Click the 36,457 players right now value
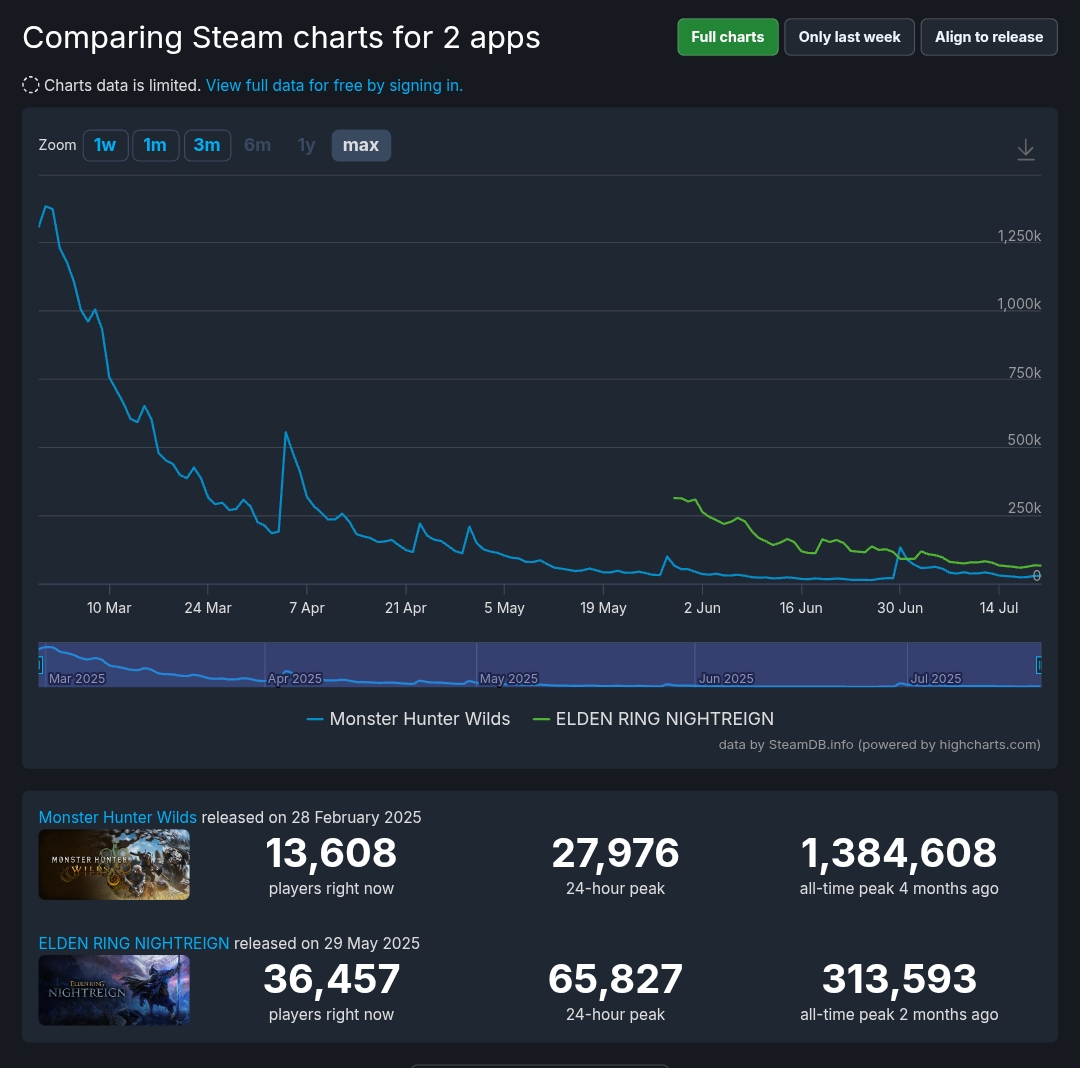 click(331, 978)
